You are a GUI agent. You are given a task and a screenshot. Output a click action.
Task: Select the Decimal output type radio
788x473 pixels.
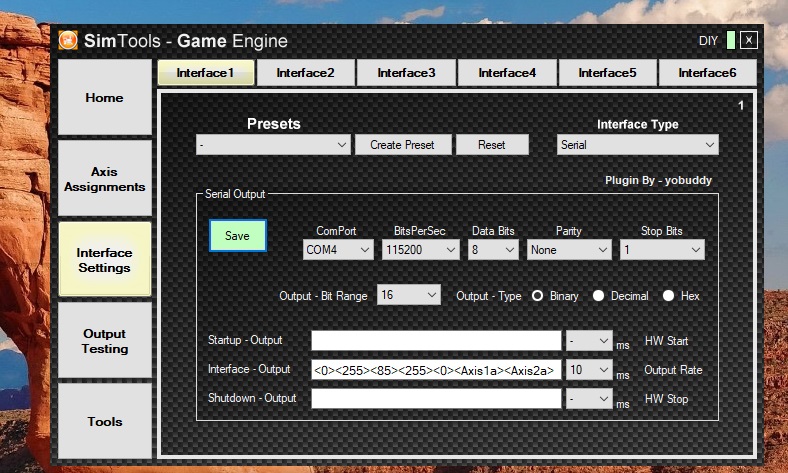click(598, 296)
